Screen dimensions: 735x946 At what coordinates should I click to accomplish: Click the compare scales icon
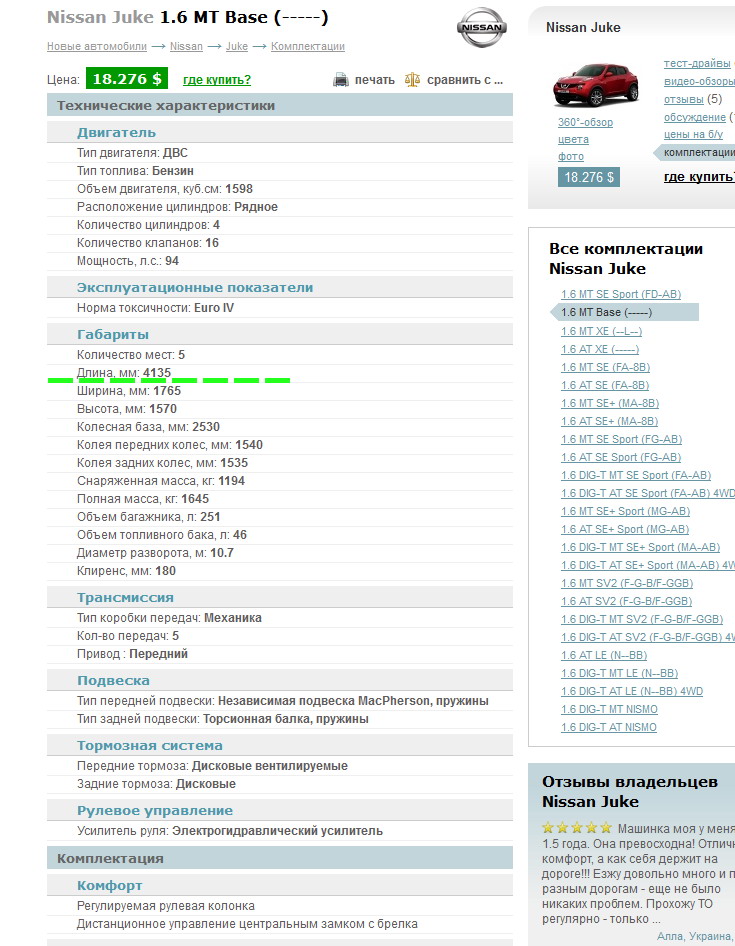(412, 79)
